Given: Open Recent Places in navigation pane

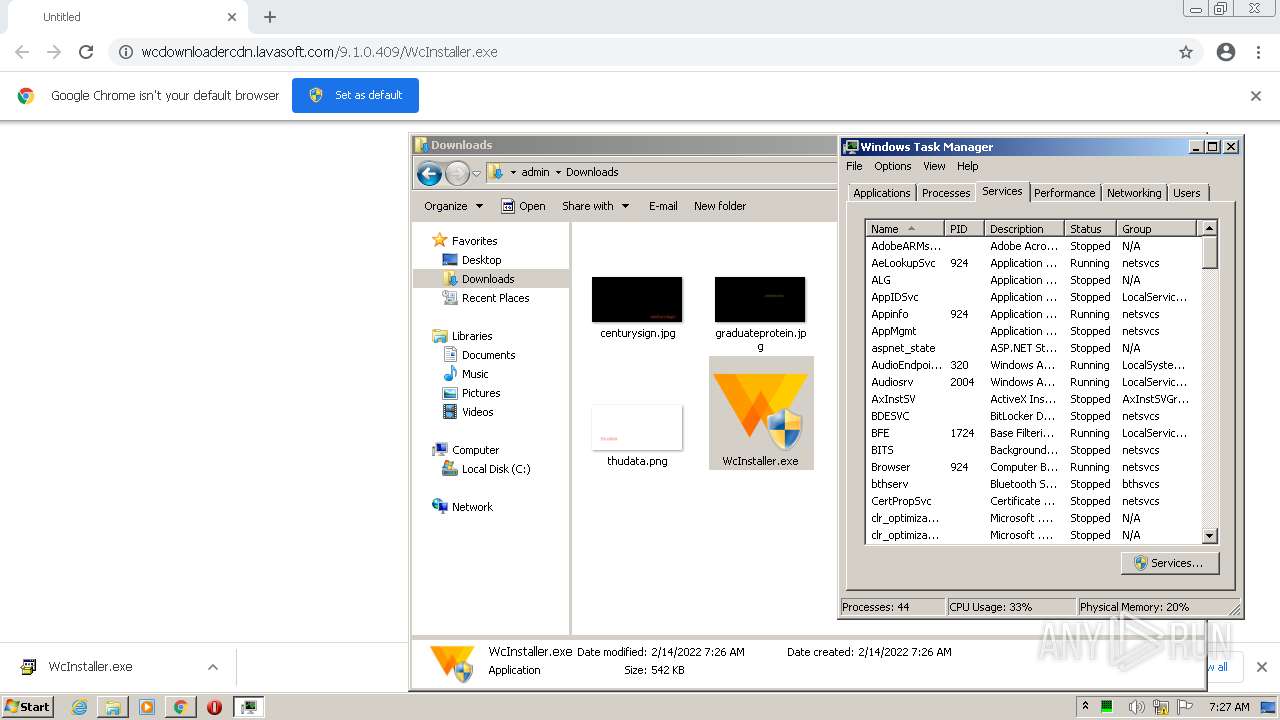Looking at the screenshot, I should coord(495,298).
